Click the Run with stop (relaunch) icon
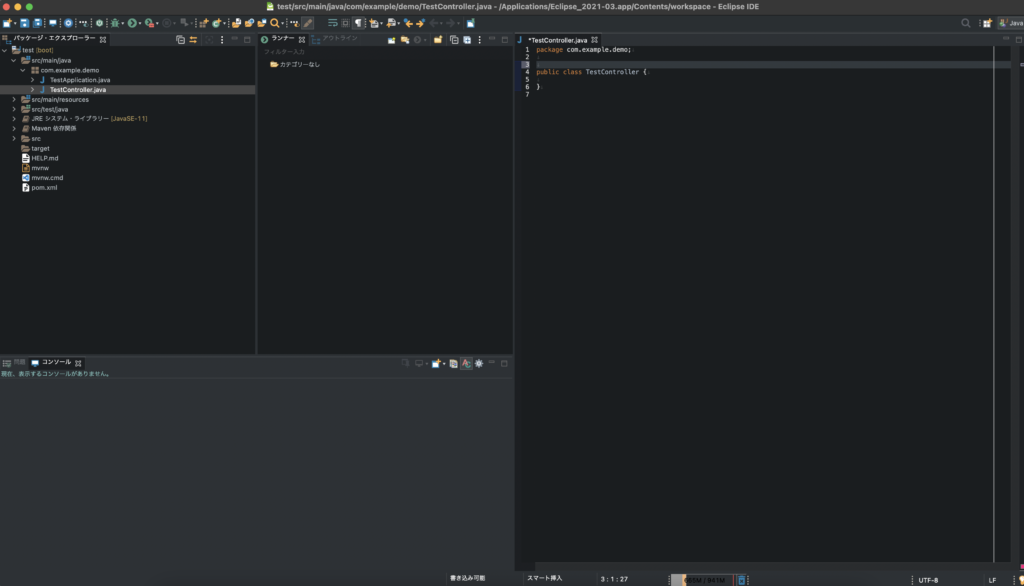This screenshot has height=586, width=1024. tap(150, 23)
